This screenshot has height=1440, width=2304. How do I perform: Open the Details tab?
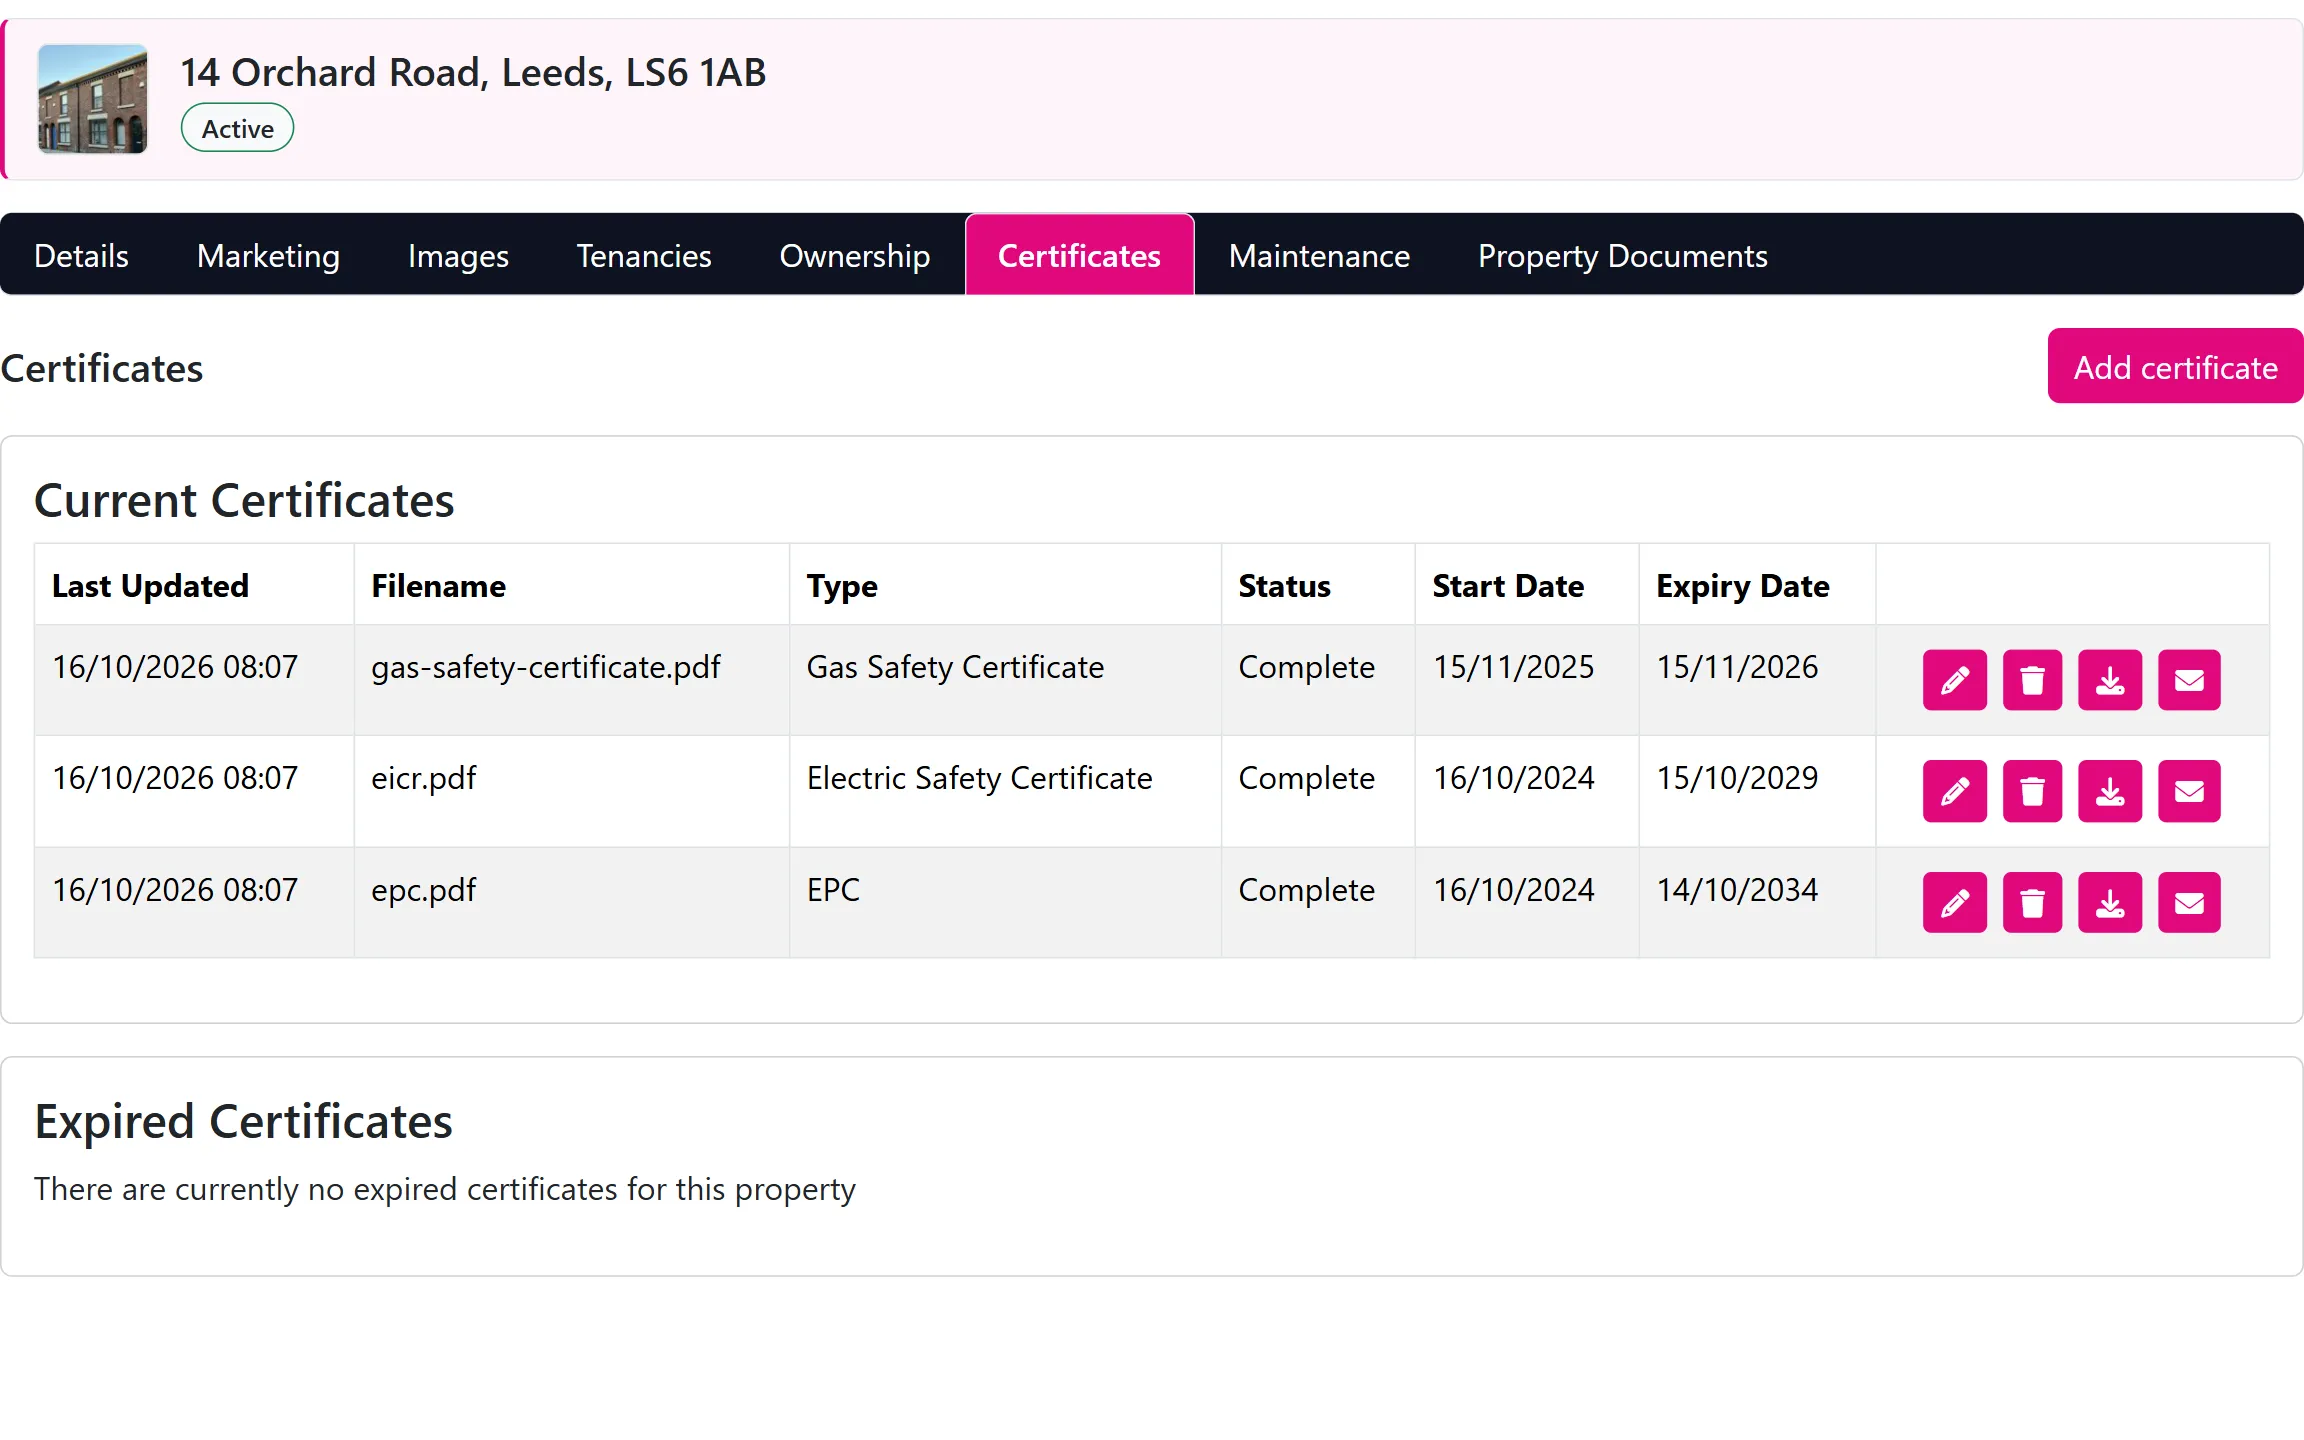click(x=81, y=256)
